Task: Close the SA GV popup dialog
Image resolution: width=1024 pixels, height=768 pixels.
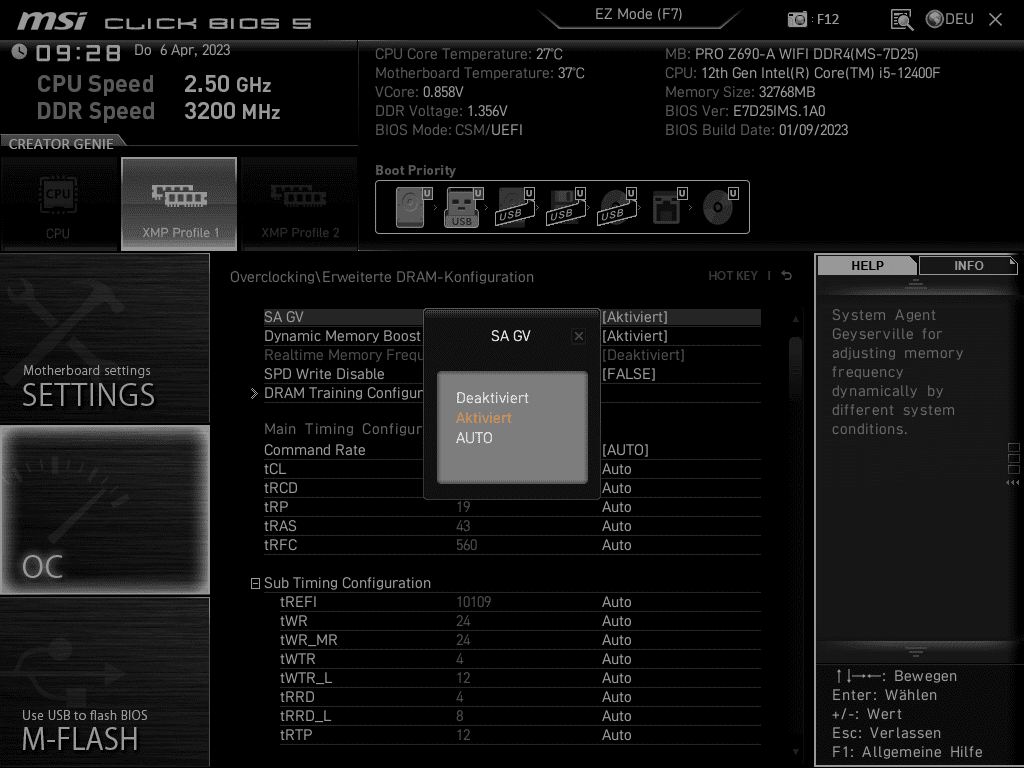Action: 579,336
